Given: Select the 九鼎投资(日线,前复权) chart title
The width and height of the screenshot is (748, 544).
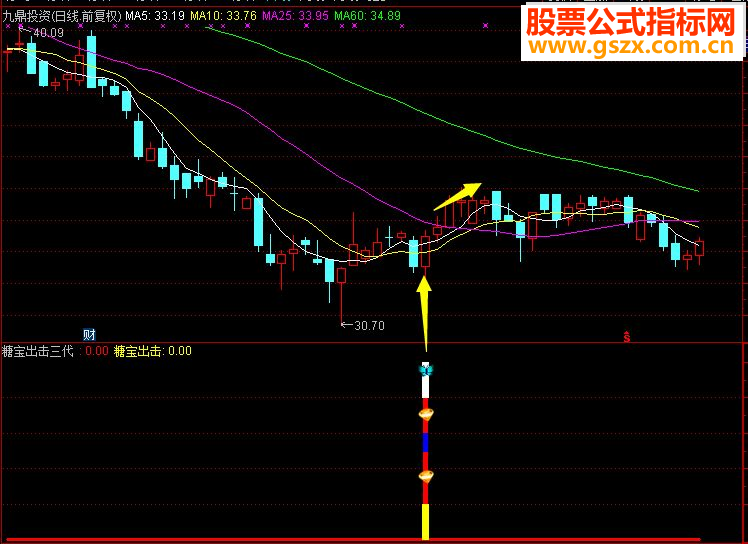Looking at the screenshot, I should click(x=62, y=17).
